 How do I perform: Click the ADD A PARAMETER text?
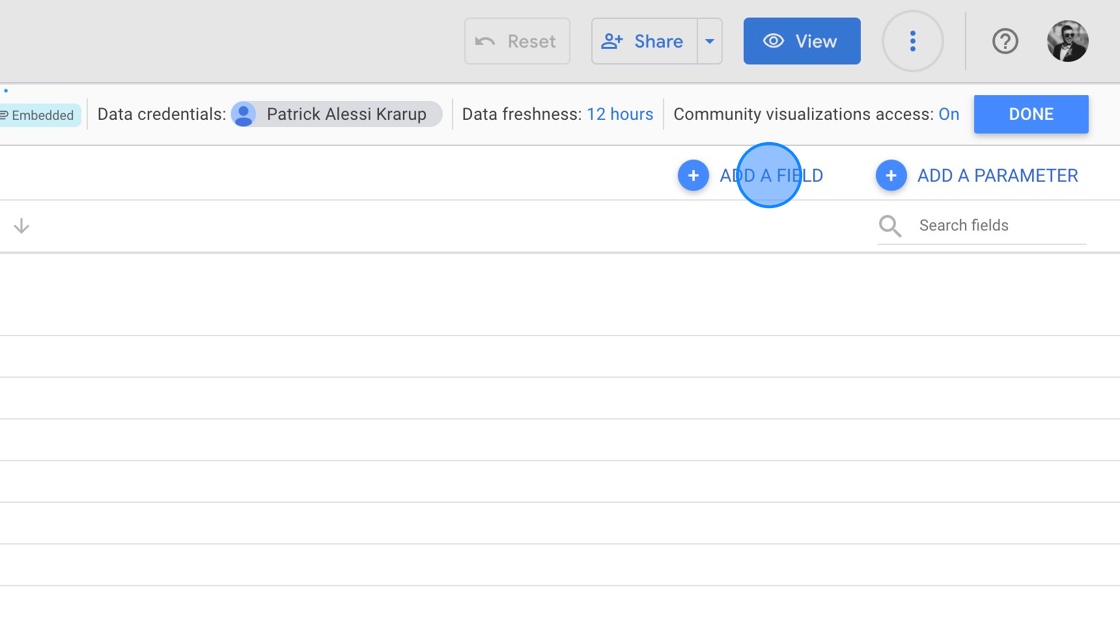[x=997, y=175]
